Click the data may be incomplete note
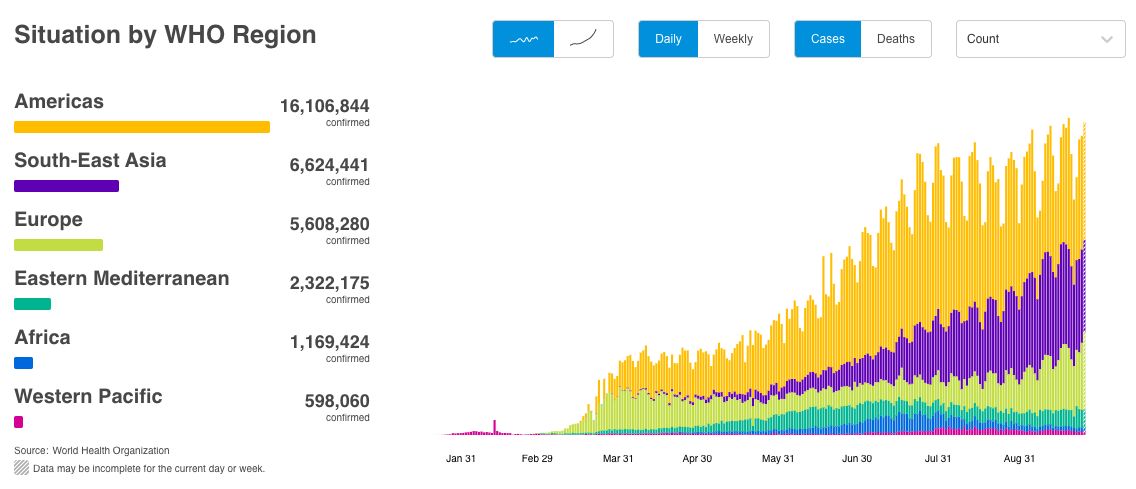 (149, 469)
